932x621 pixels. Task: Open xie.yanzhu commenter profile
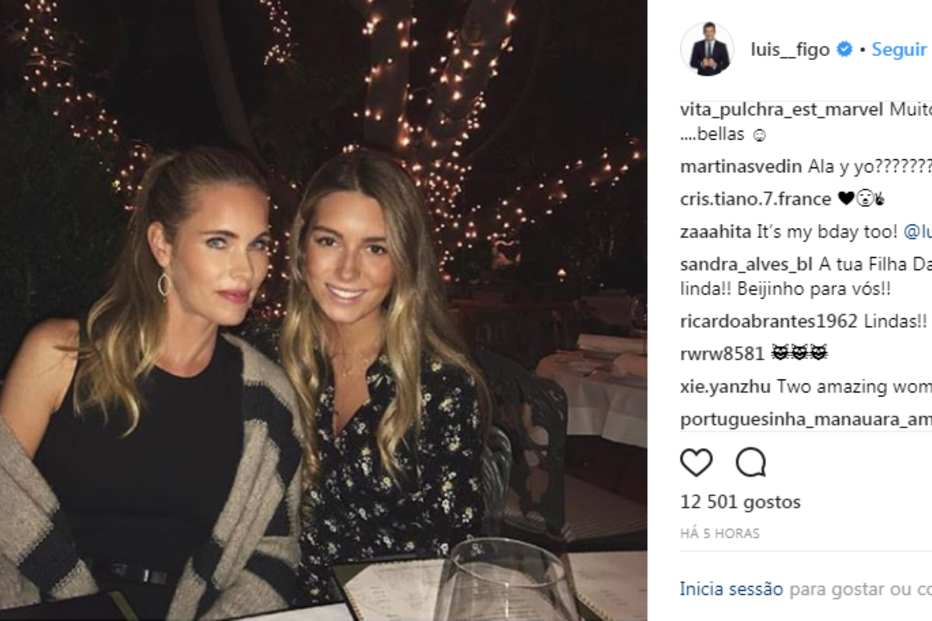click(x=725, y=387)
